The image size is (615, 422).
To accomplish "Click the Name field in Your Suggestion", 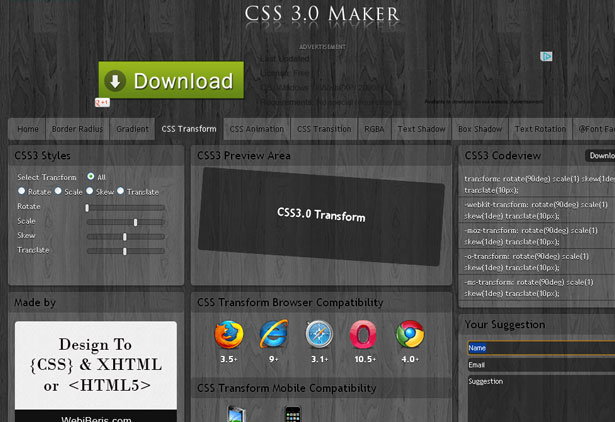I will coord(541,348).
